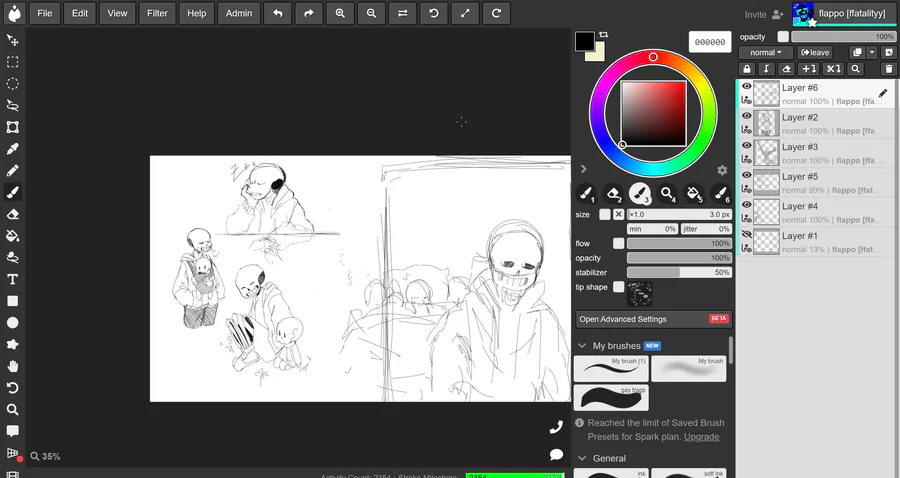Image resolution: width=900 pixels, height=478 pixels.
Task: Open the Edit menu
Action: pos(80,13)
